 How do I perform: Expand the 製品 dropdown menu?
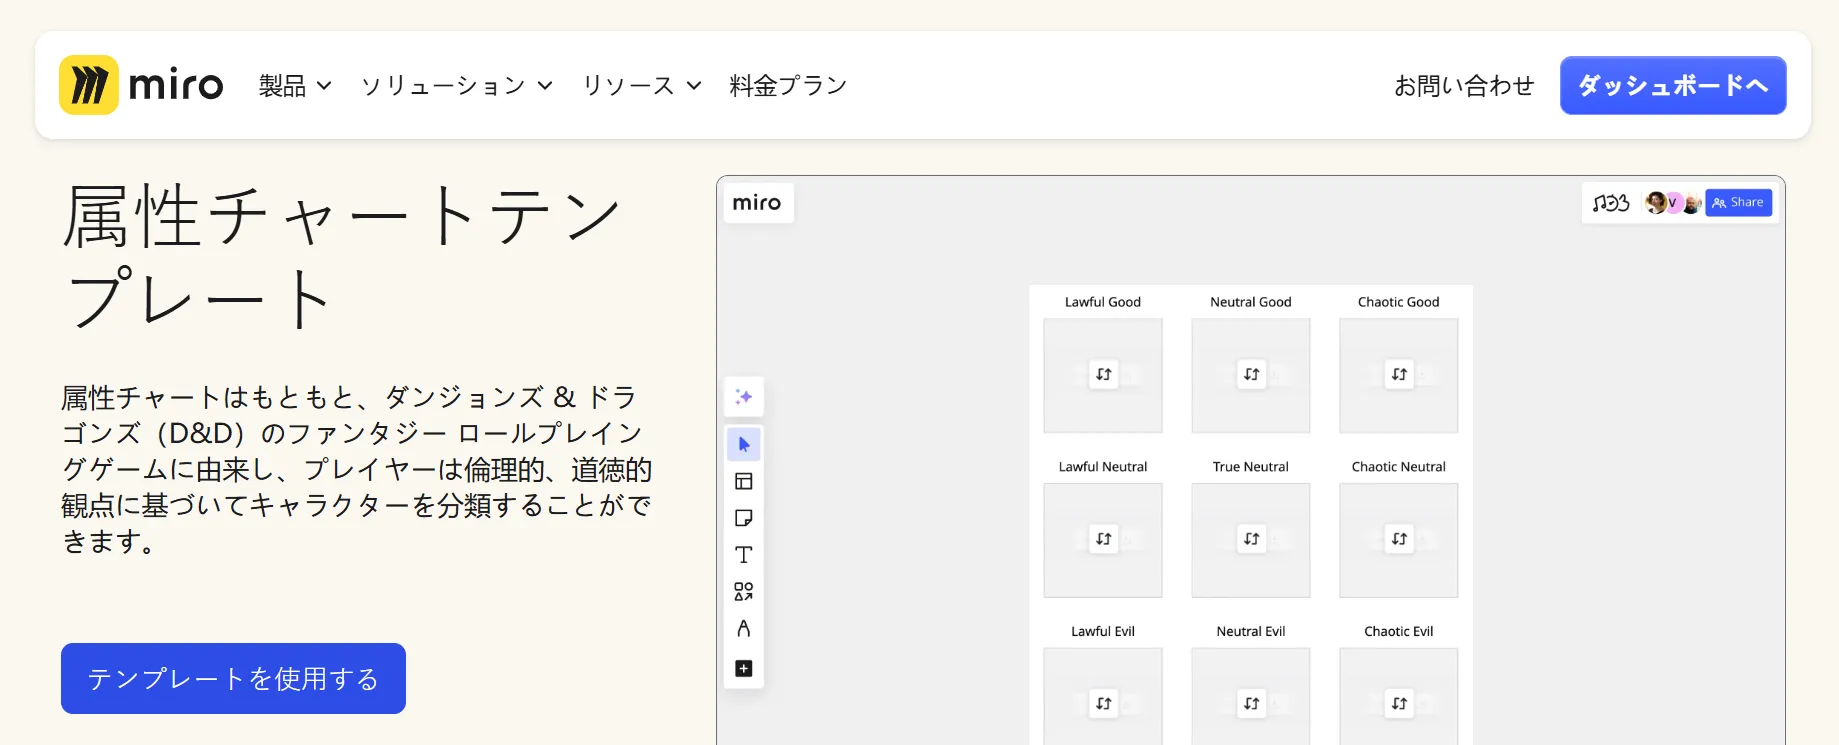tap(294, 86)
